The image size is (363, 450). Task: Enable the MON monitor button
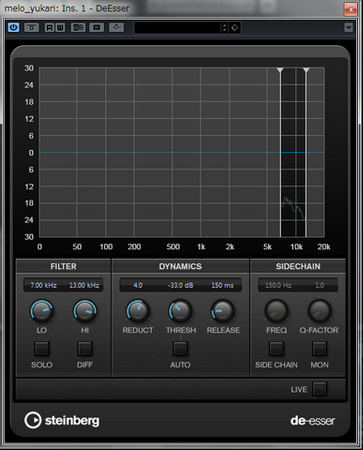(x=319, y=349)
